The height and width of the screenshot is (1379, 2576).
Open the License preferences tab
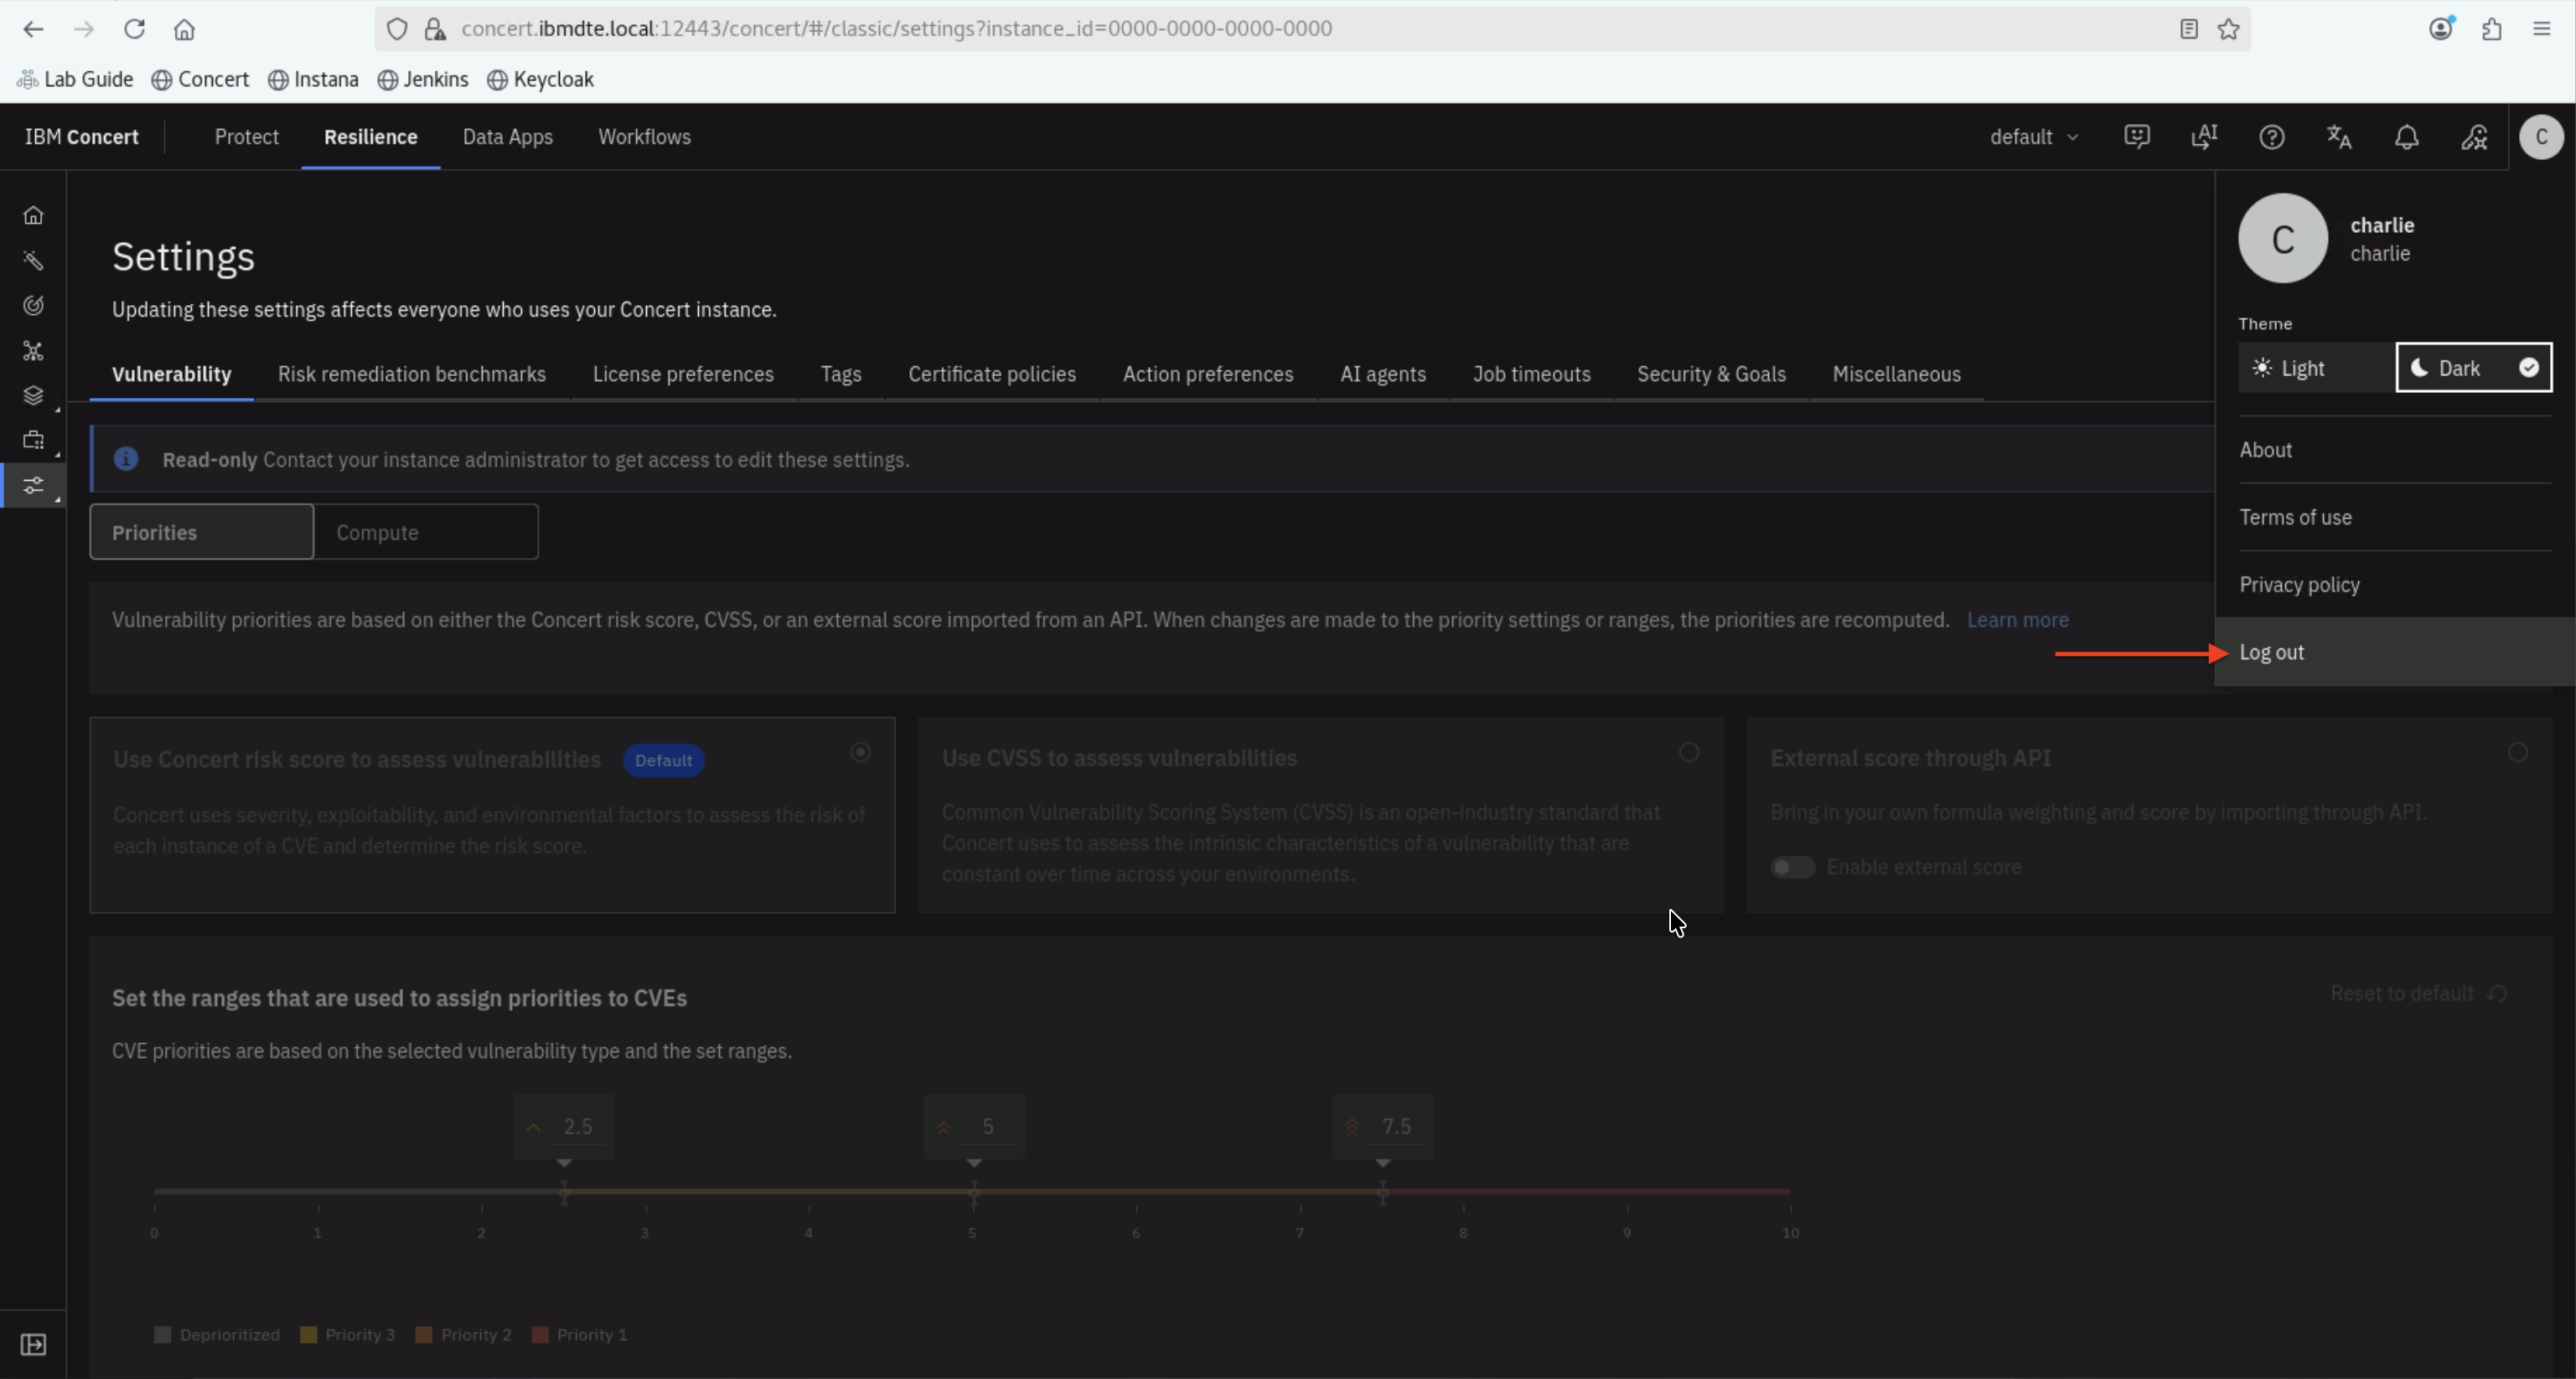(x=683, y=374)
